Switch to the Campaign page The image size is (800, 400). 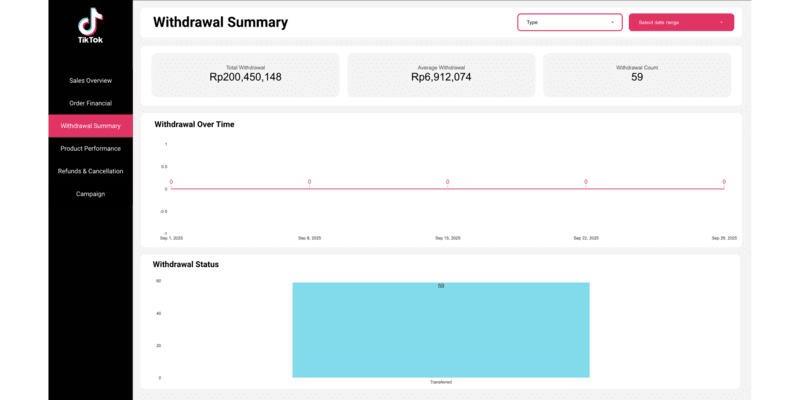pos(90,194)
